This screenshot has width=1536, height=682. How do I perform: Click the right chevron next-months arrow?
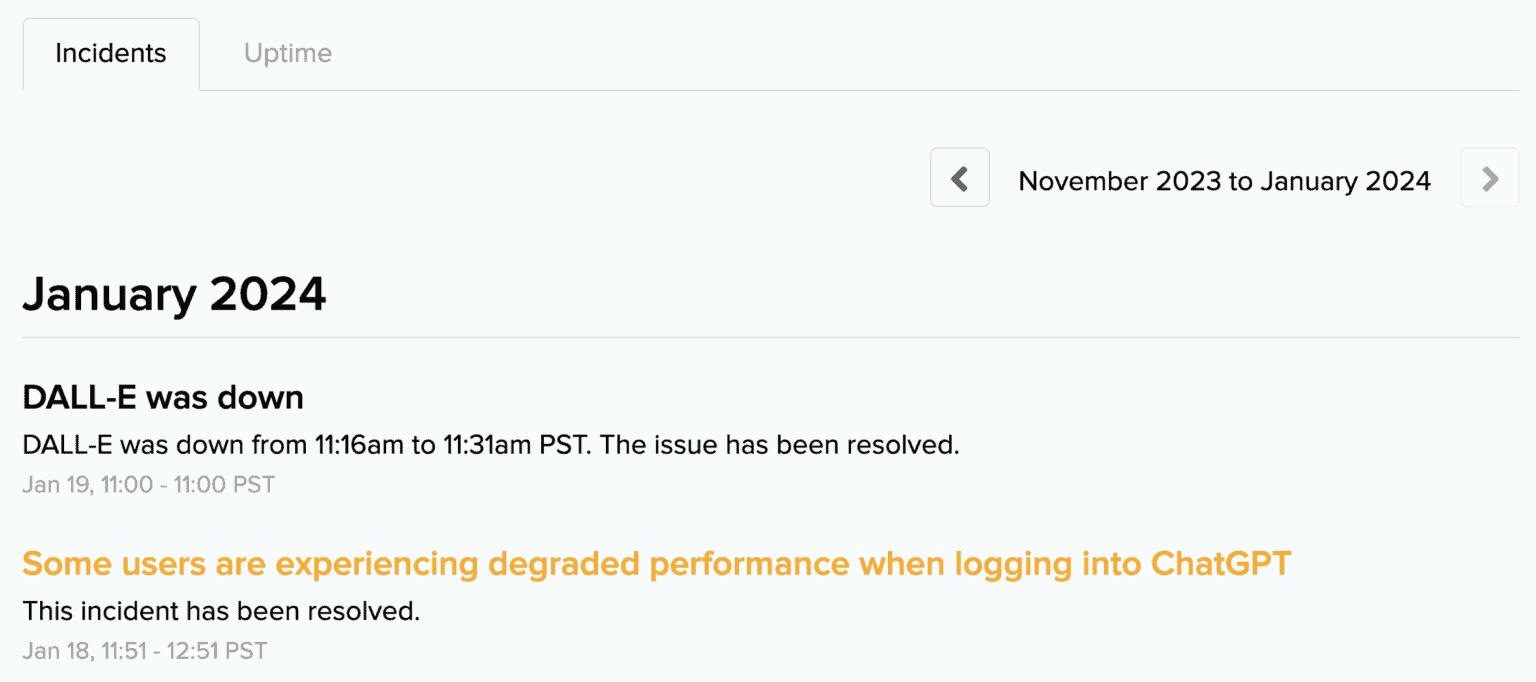coord(1489,178)
